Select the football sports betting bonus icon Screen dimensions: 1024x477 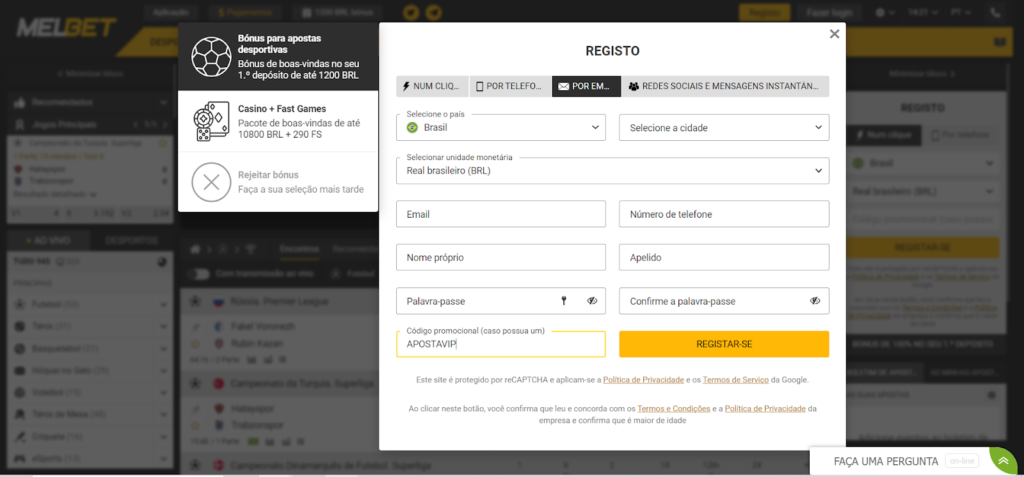click(211, 56)
